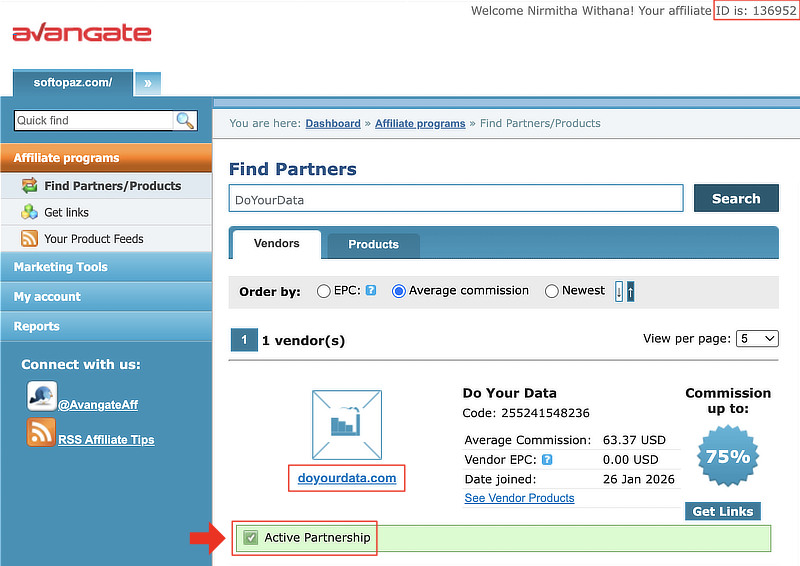Viewport: 800px width, 566px height.
Task: Choose the Newest sort radio option
Action: coord(552,291)
